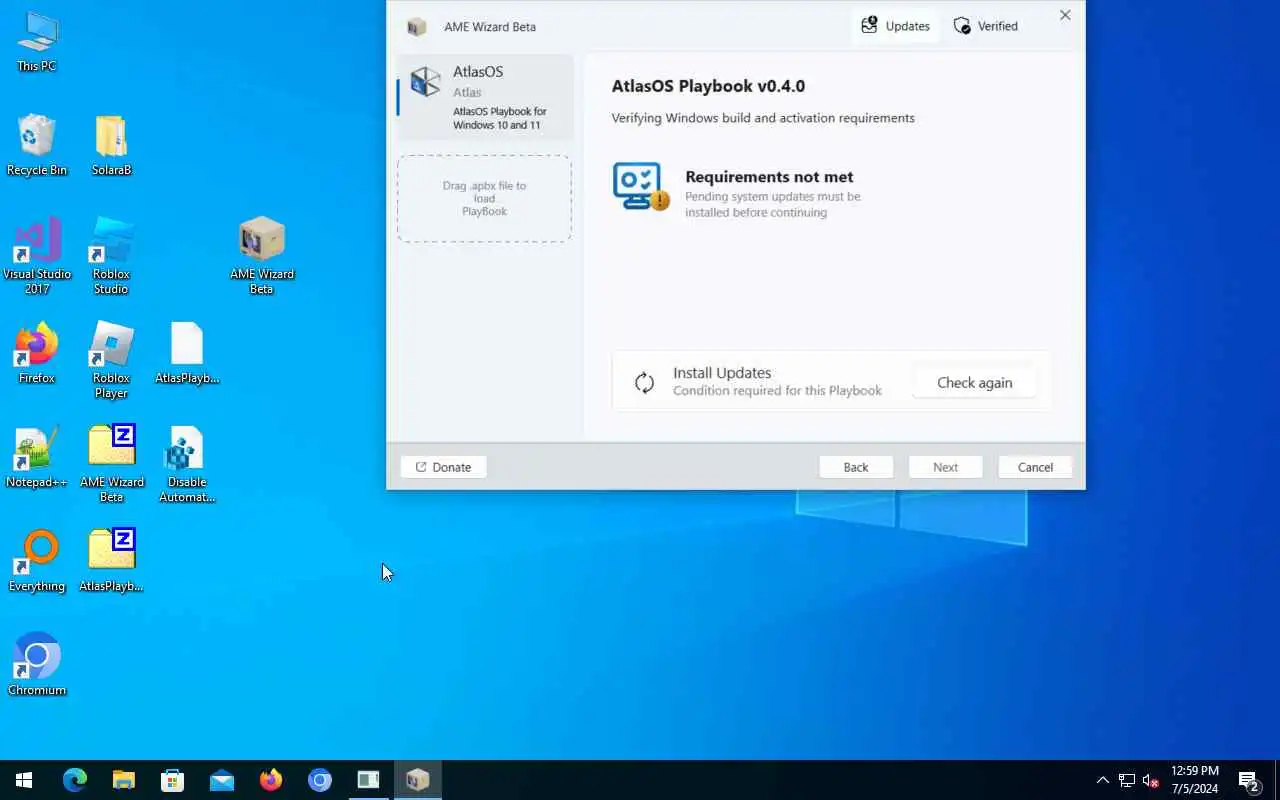Select the Chromium desktop shortcut
The height and width of the screenshot is (800, 1280).
[37, 665]
